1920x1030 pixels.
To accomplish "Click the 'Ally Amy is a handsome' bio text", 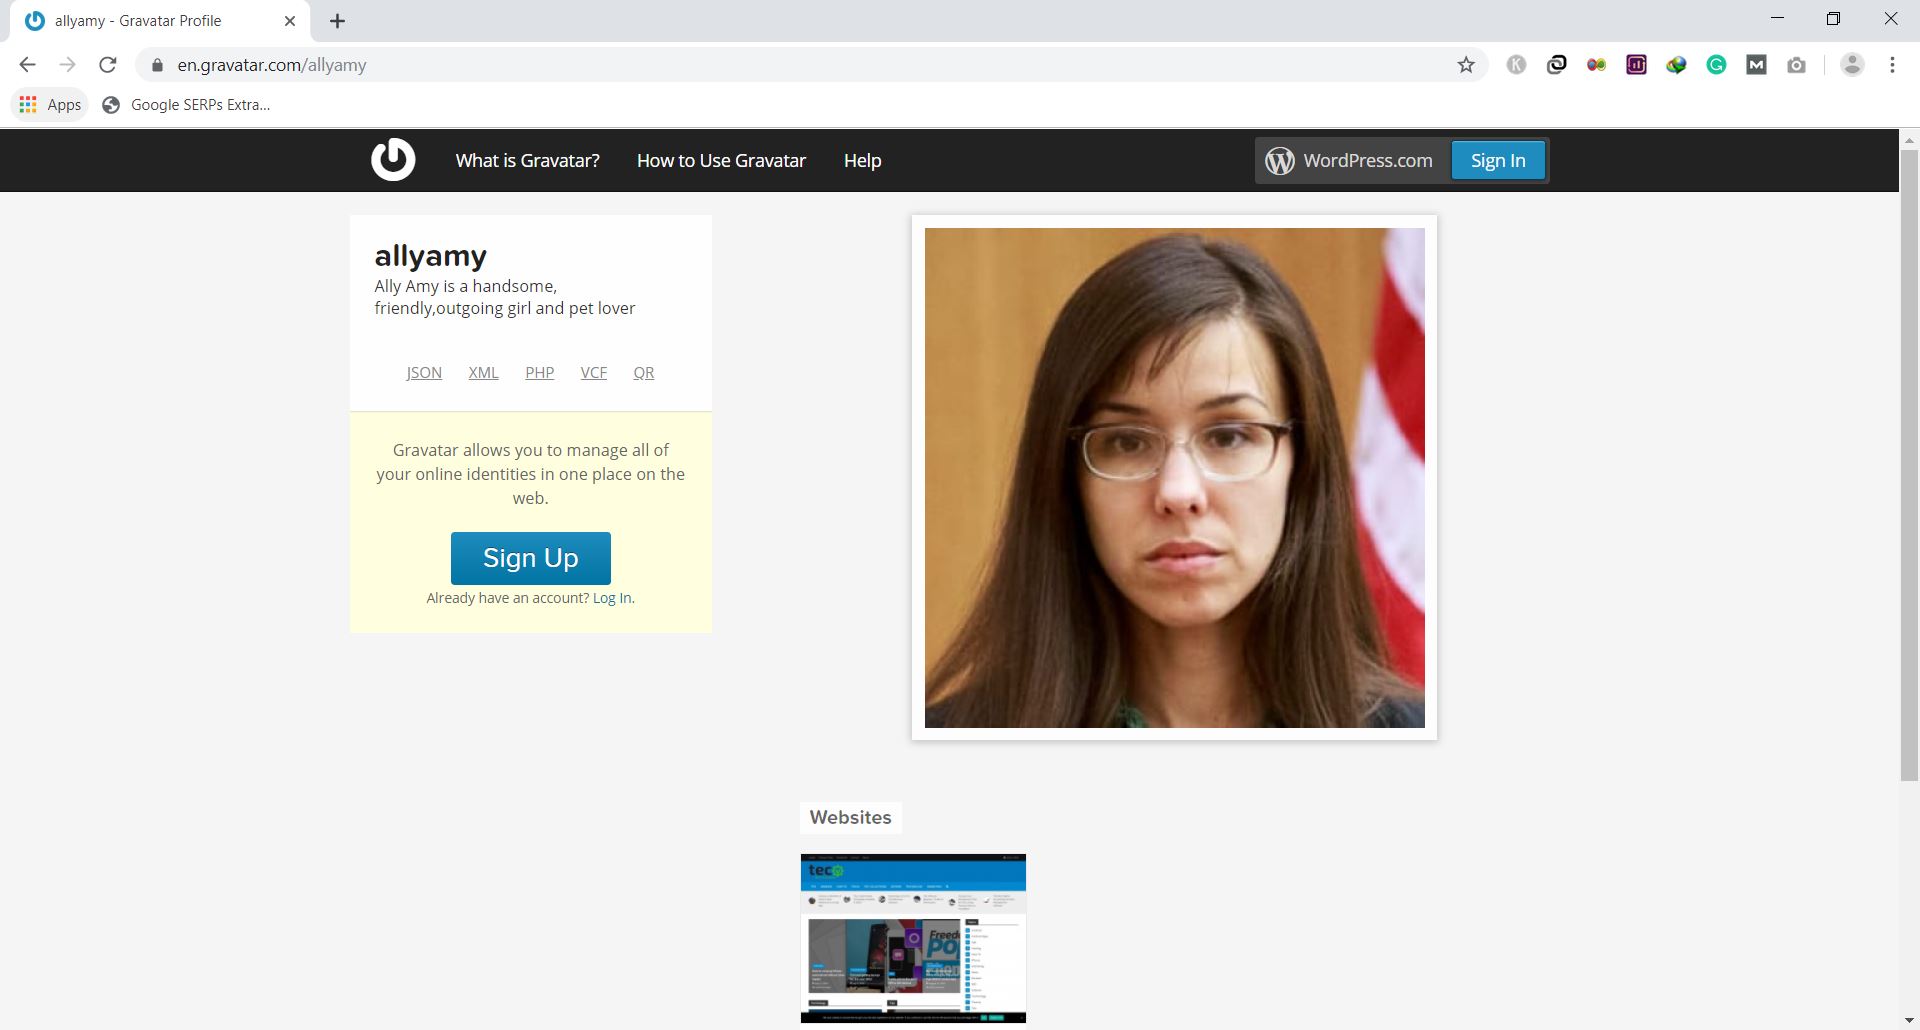I will [x=505, y=297].
